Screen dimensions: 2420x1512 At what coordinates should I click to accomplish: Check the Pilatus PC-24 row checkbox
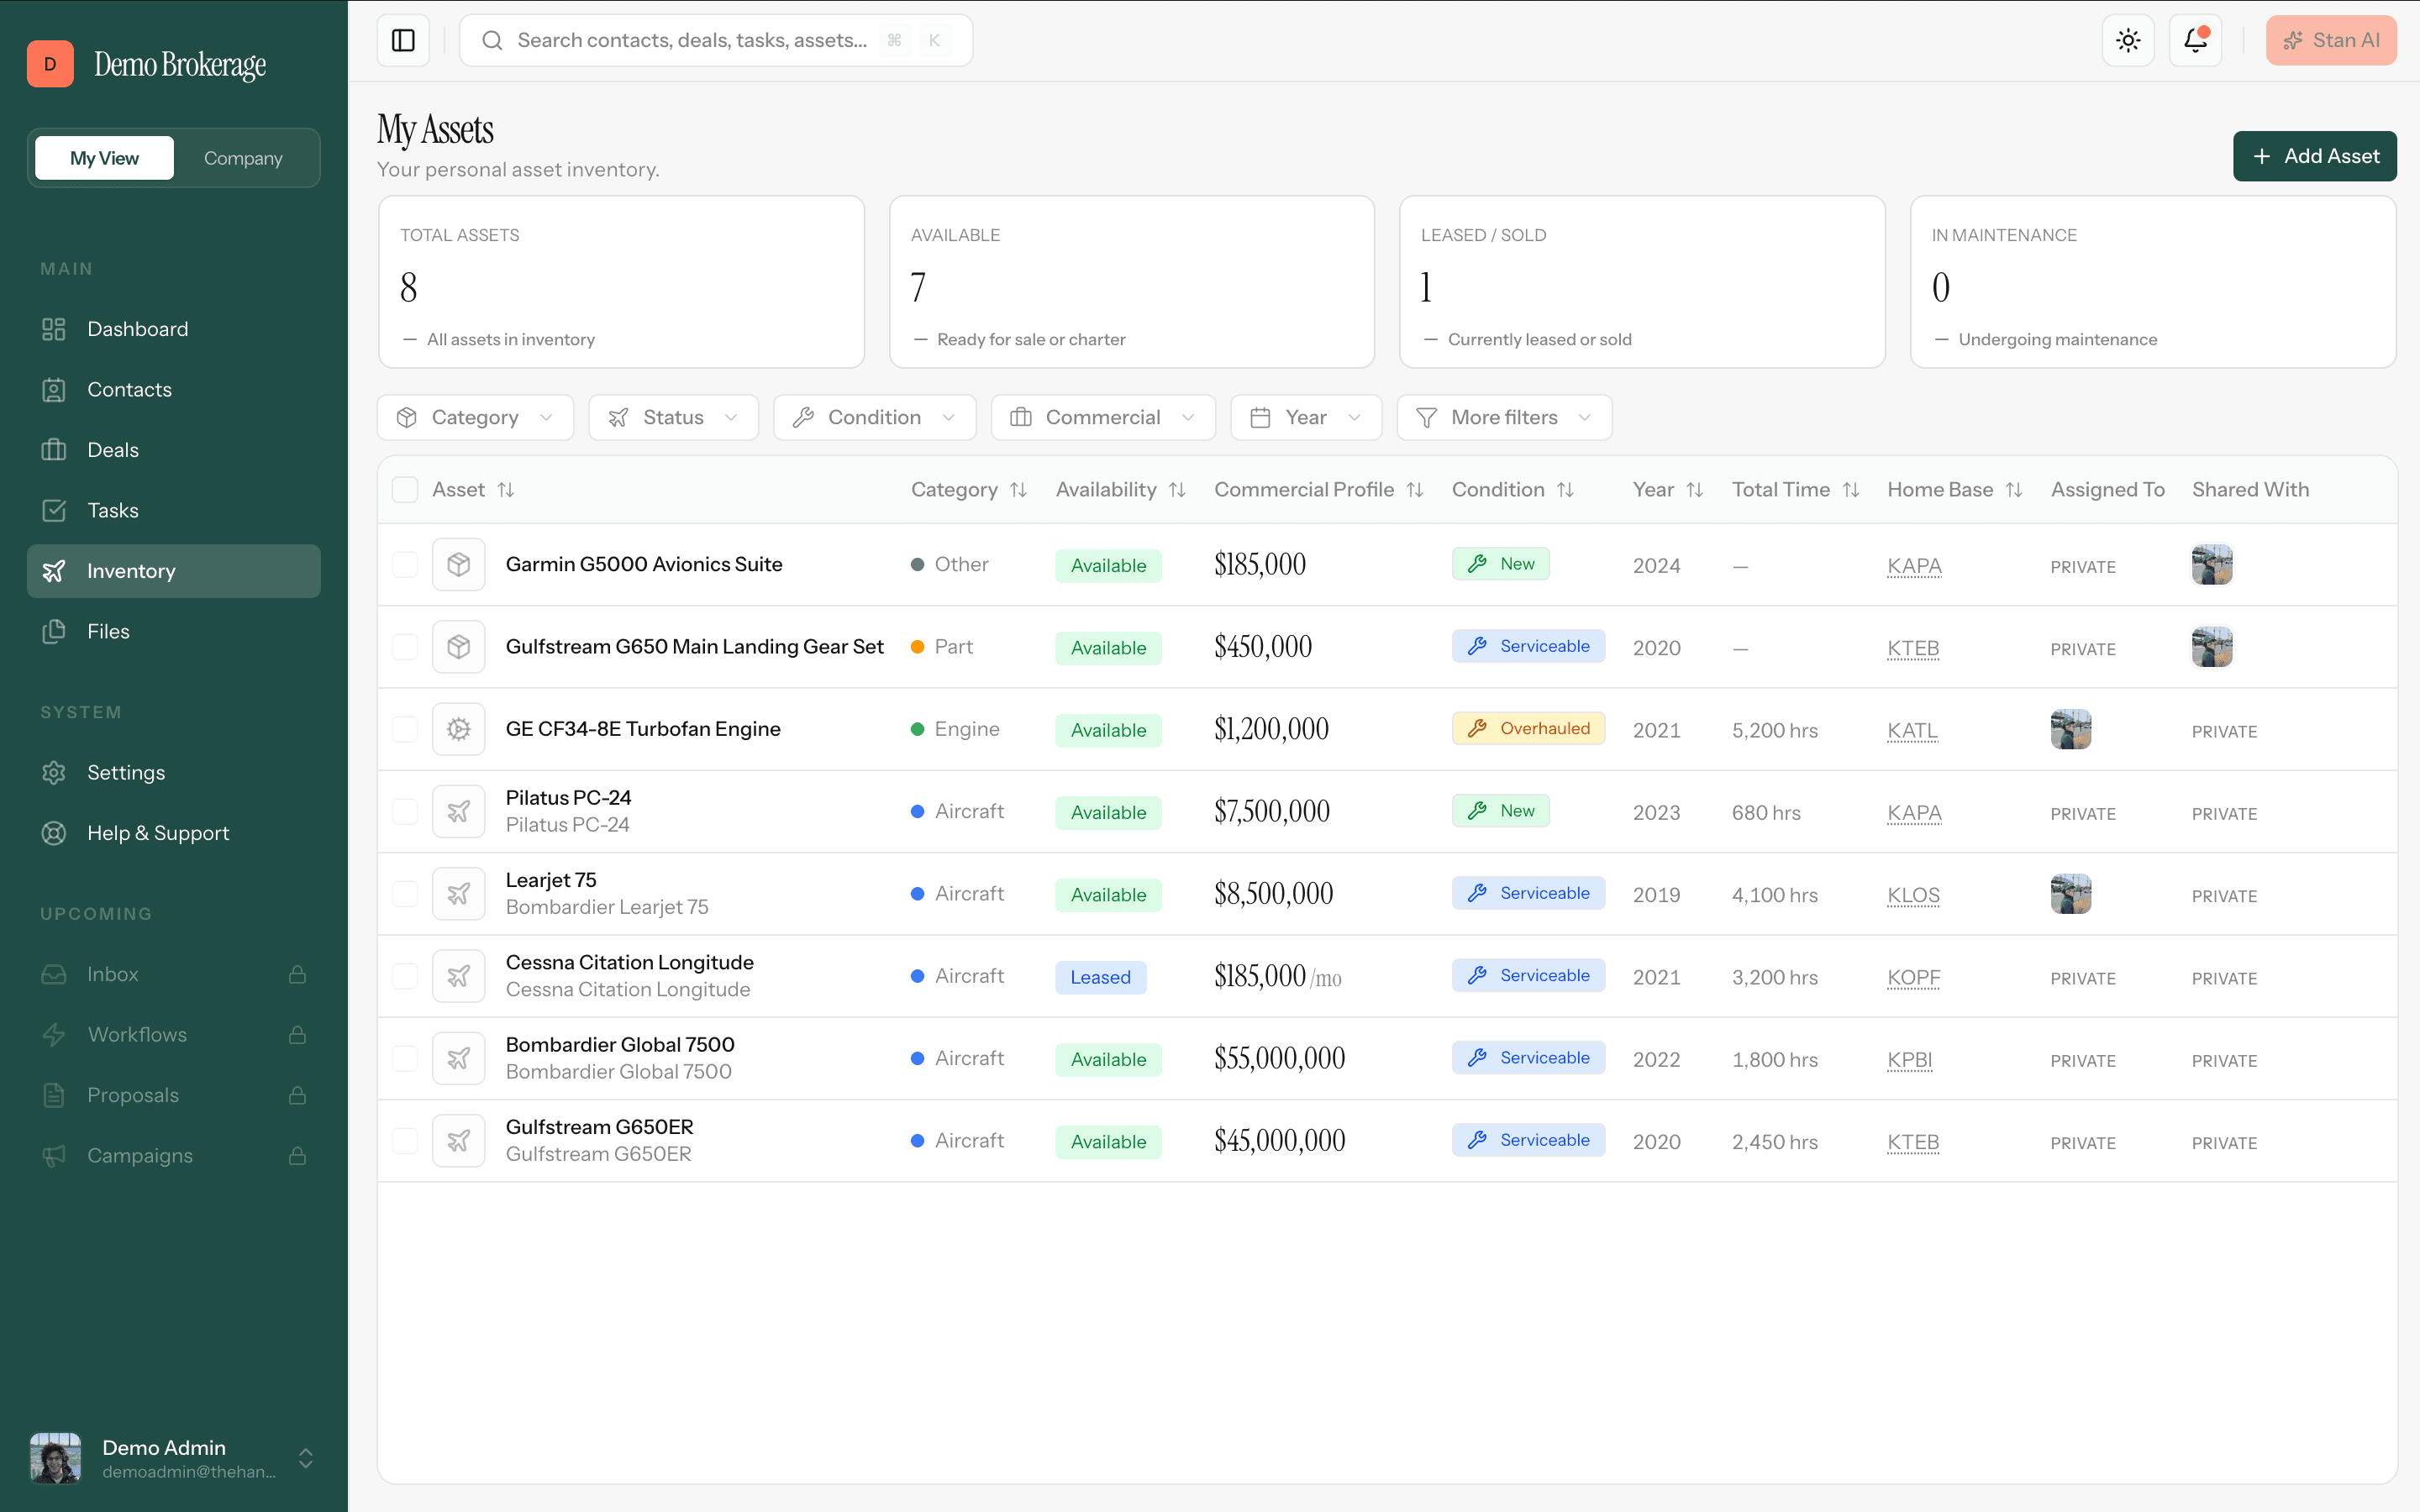tap(405, 811)
